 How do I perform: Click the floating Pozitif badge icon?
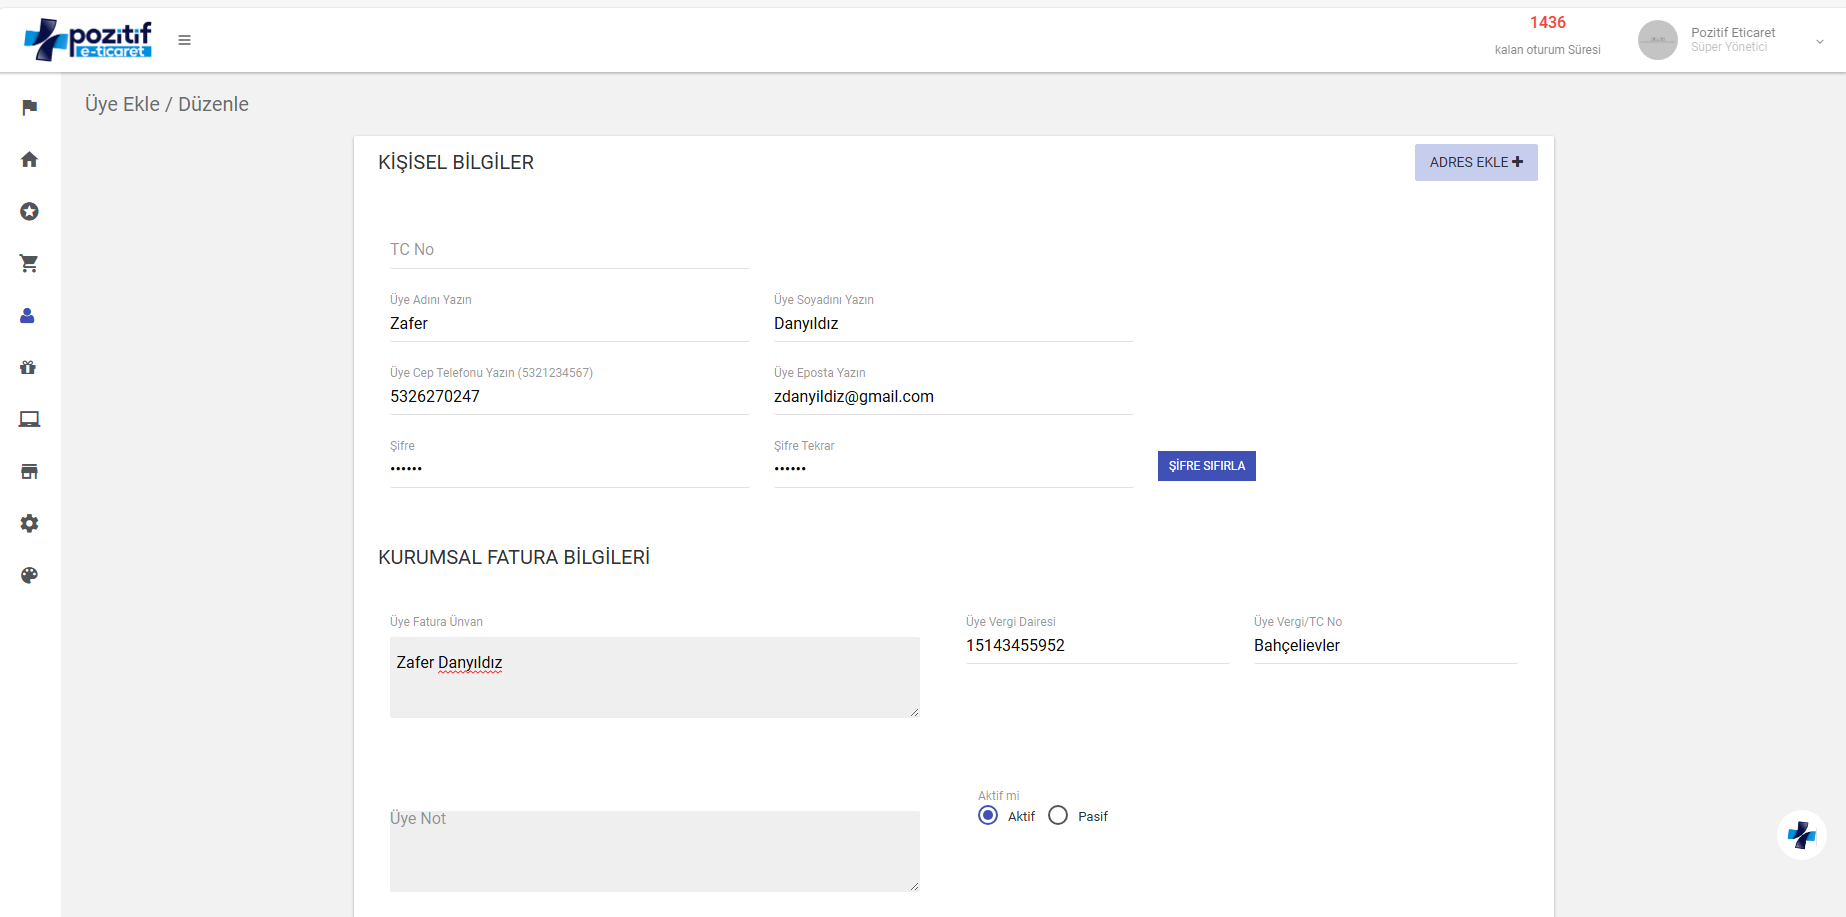1801,835
